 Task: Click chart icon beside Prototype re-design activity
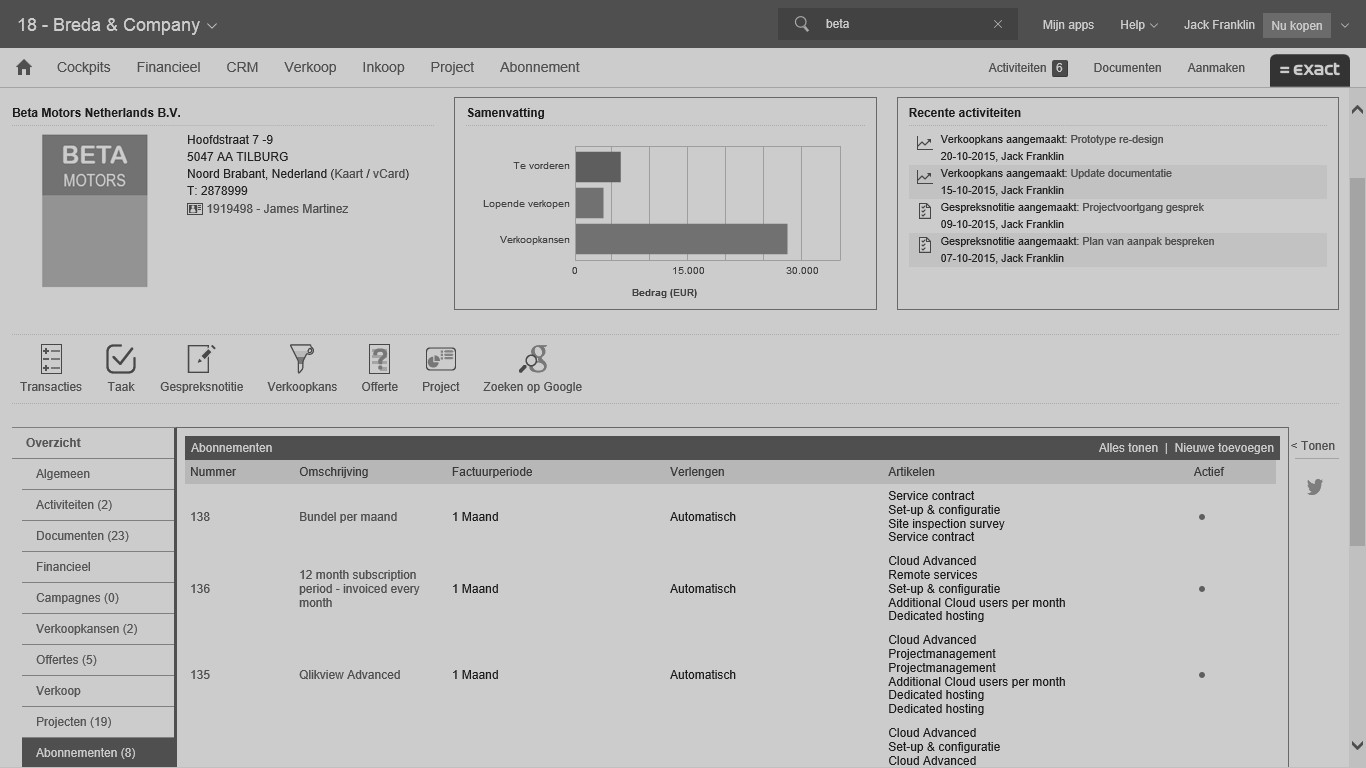tap(924, 144)
